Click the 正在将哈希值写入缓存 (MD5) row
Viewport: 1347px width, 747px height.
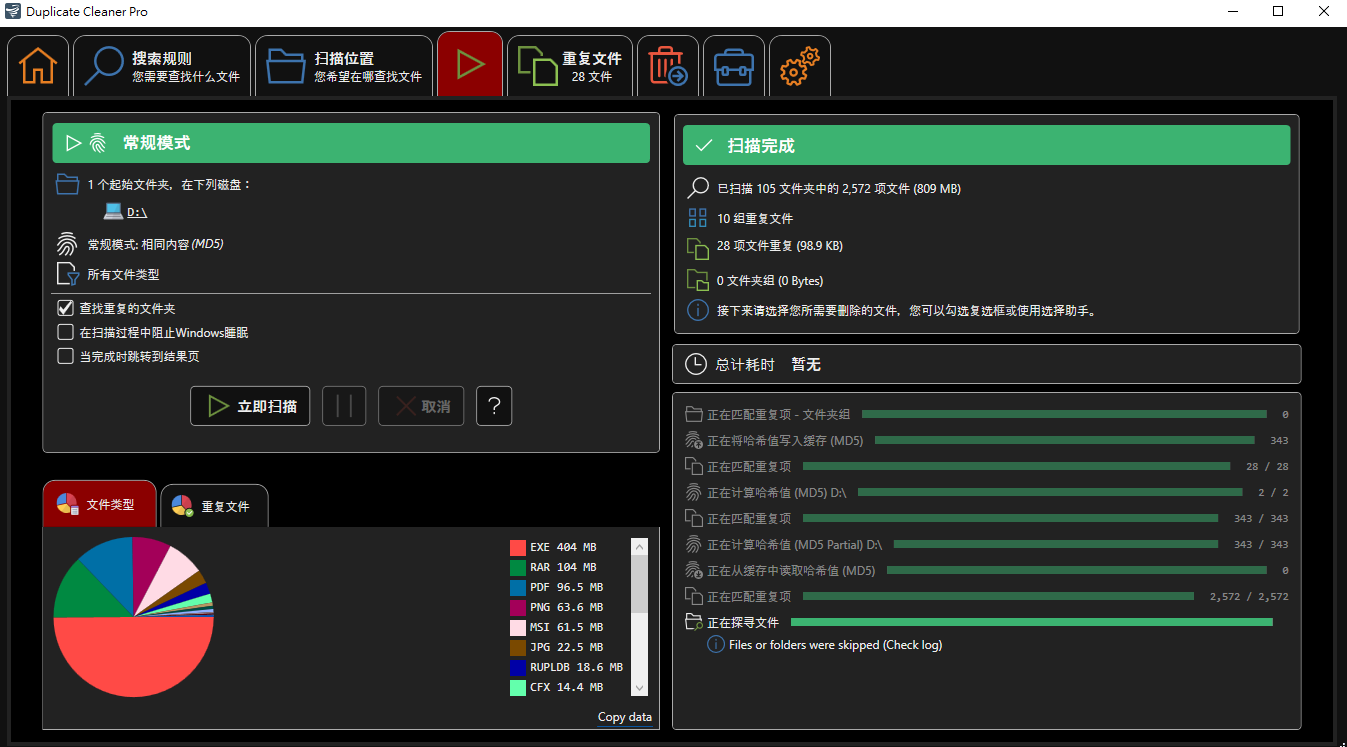(987, 440)
